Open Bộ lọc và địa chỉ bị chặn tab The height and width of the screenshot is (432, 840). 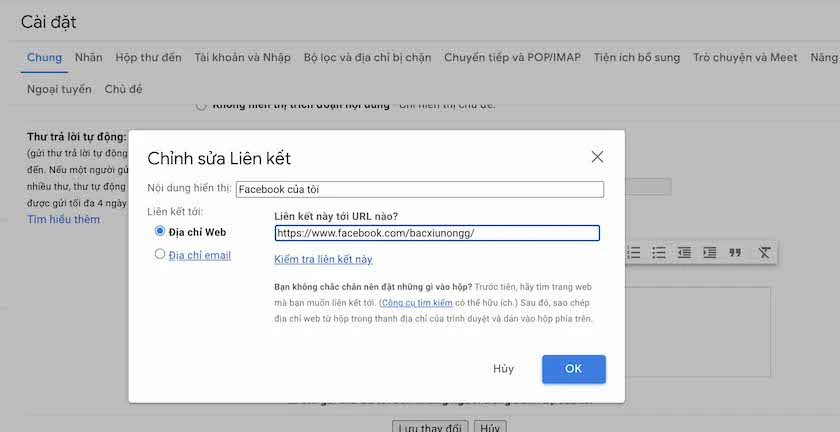point(368,57)
